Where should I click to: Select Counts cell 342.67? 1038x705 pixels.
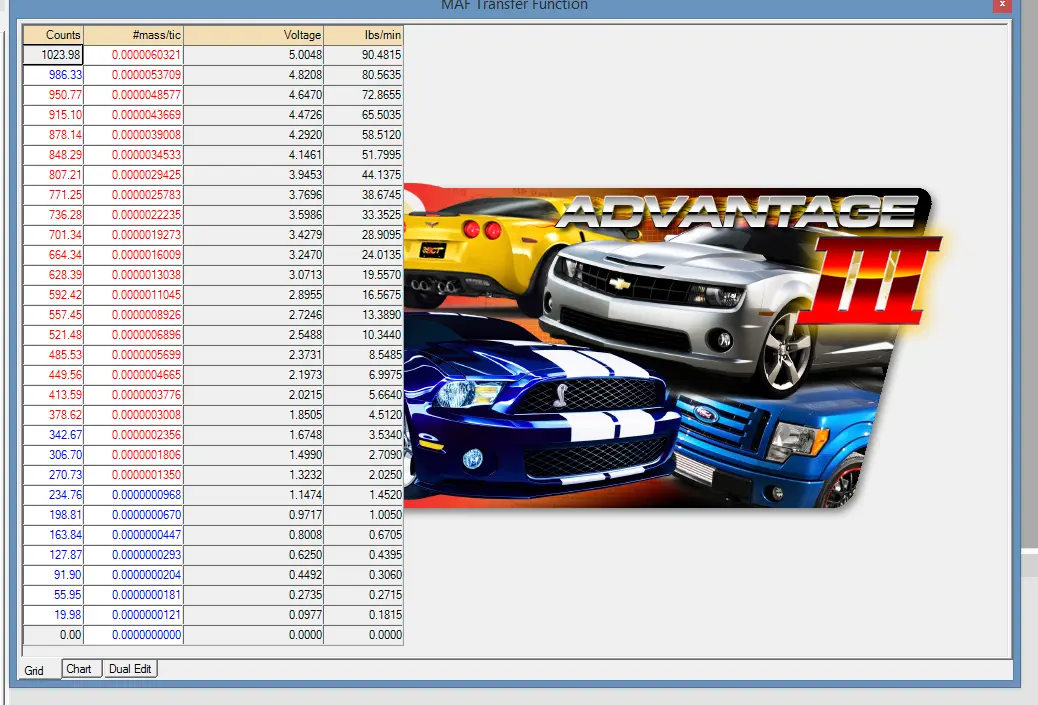(x=53, y=434)
